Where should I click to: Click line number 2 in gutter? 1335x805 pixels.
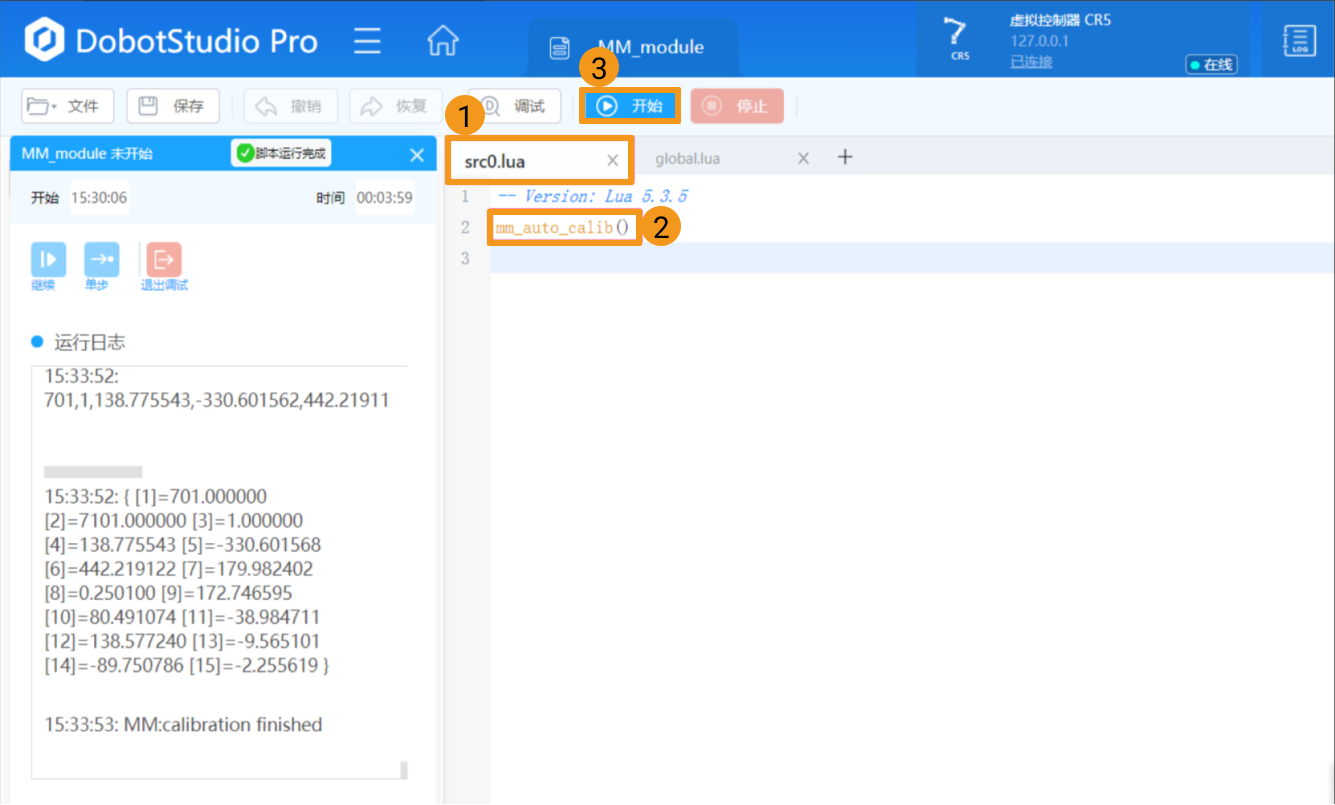(x=465, y=228)
